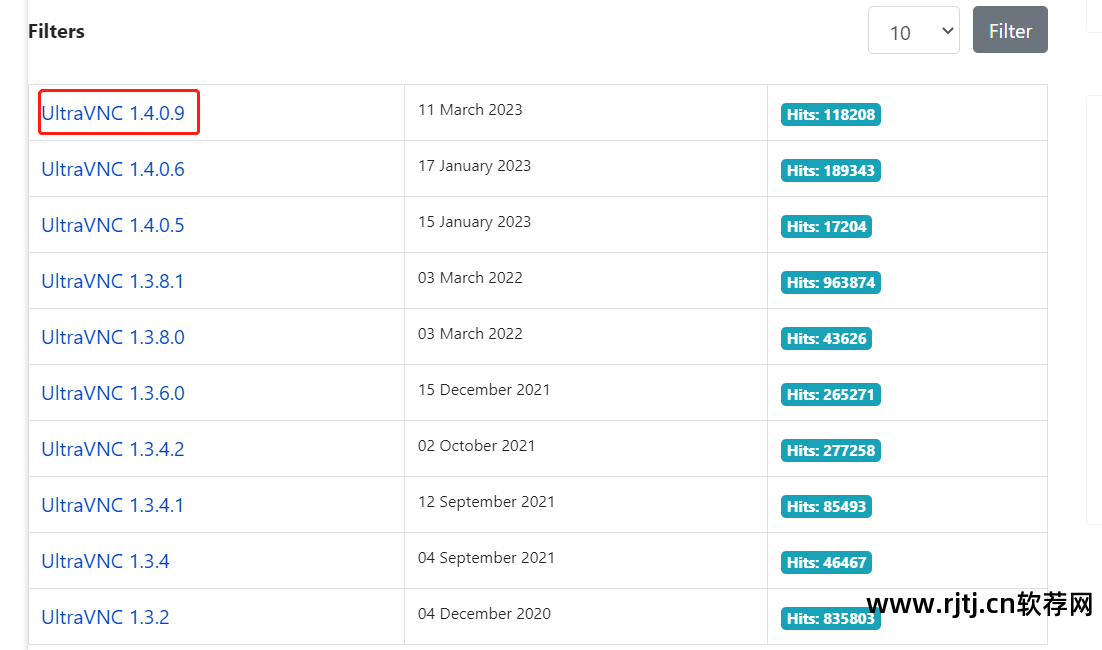Click the Hits: 43626 badge

(x=826, y=339)
